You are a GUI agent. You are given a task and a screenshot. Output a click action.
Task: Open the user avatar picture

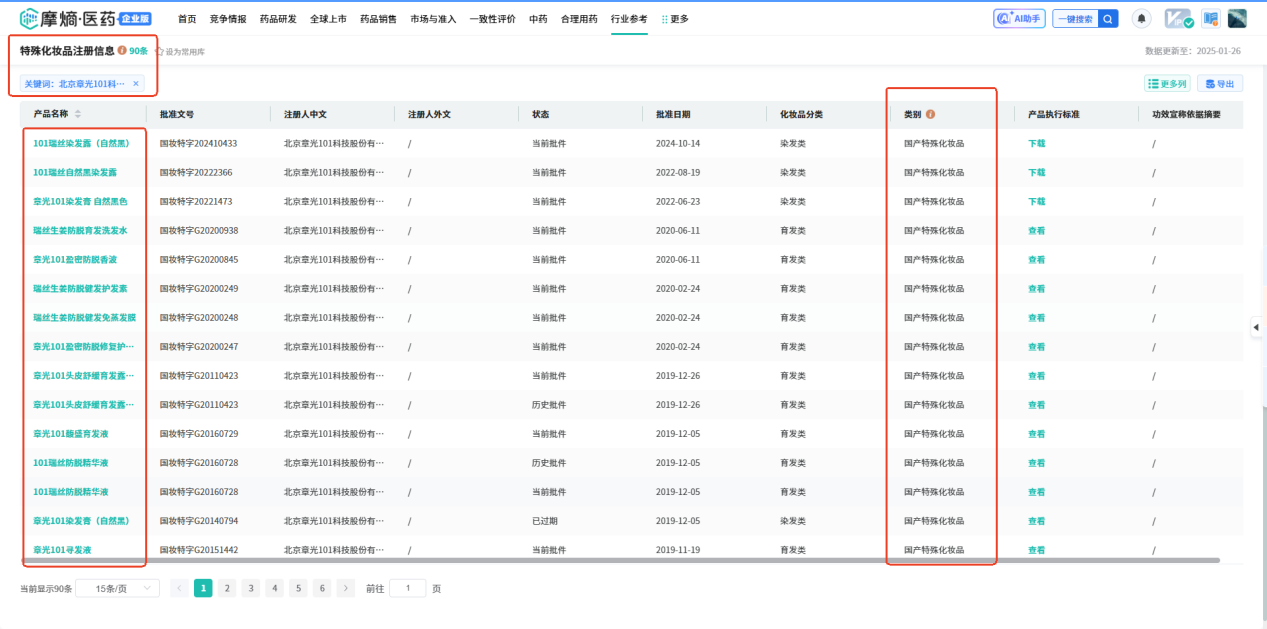click(1237, 18)
